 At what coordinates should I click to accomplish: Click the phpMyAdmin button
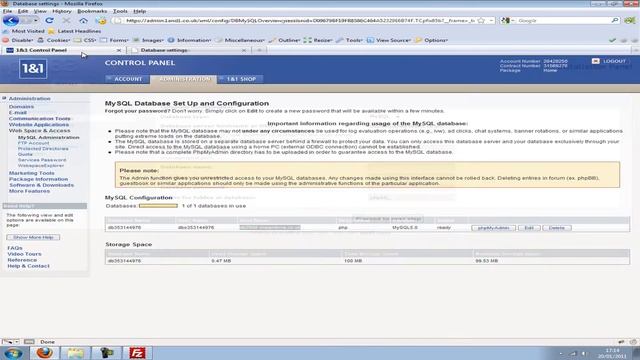(x=493, y=228)
